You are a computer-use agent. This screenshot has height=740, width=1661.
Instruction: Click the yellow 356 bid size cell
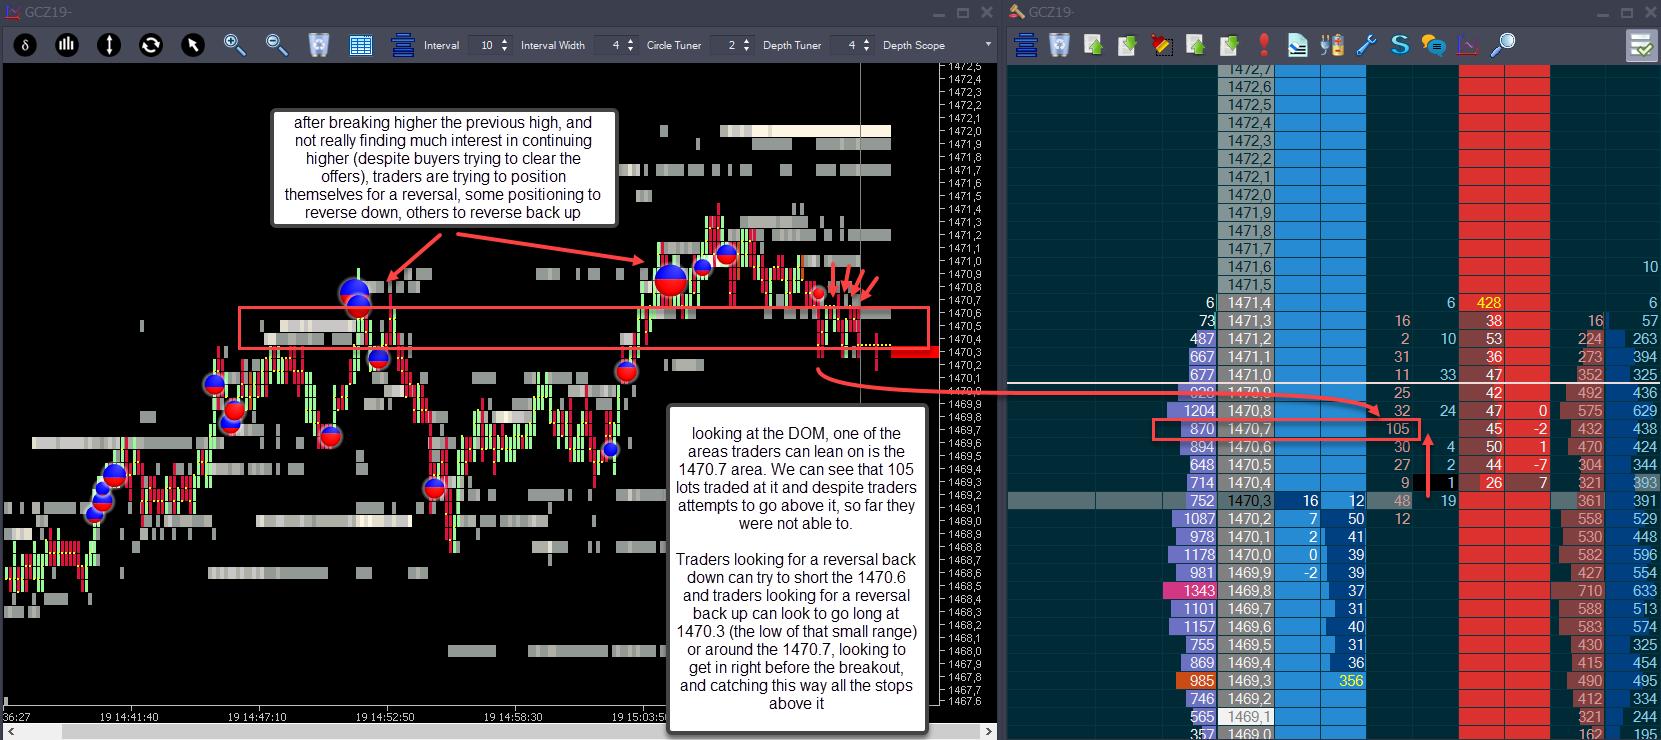(1343, 681)
